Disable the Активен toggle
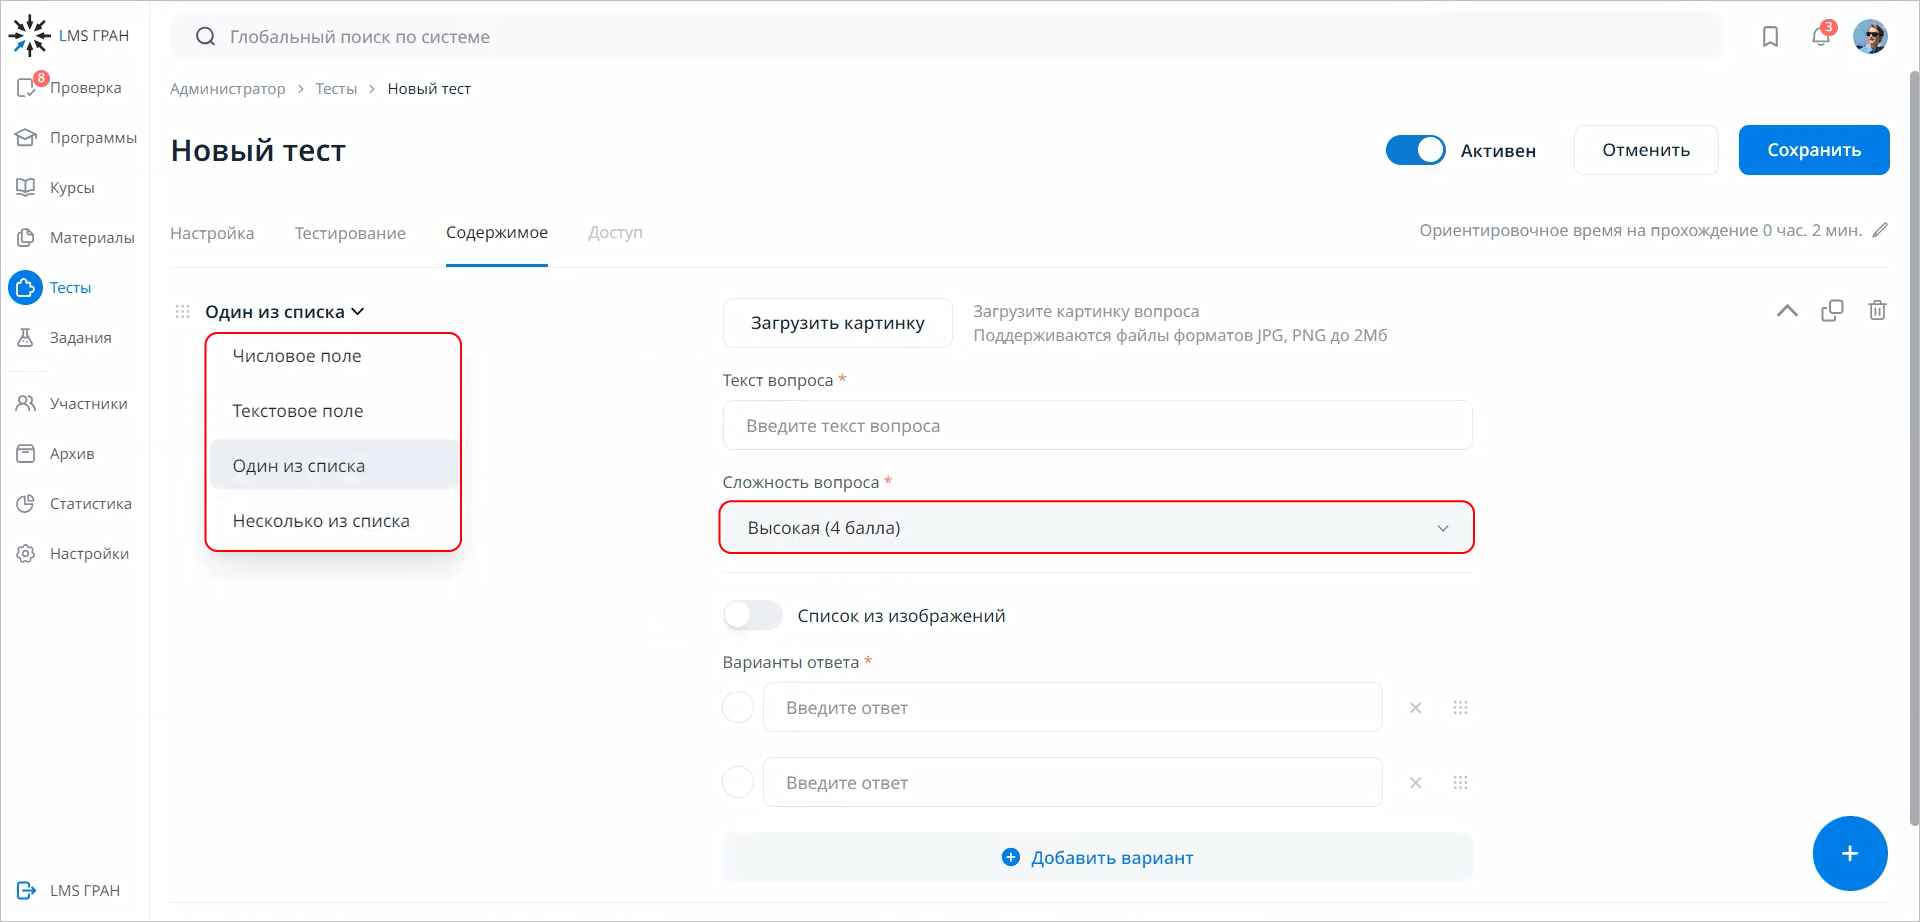The width and height of the screenshot is (1920, 922). (x=1415, y=149)
